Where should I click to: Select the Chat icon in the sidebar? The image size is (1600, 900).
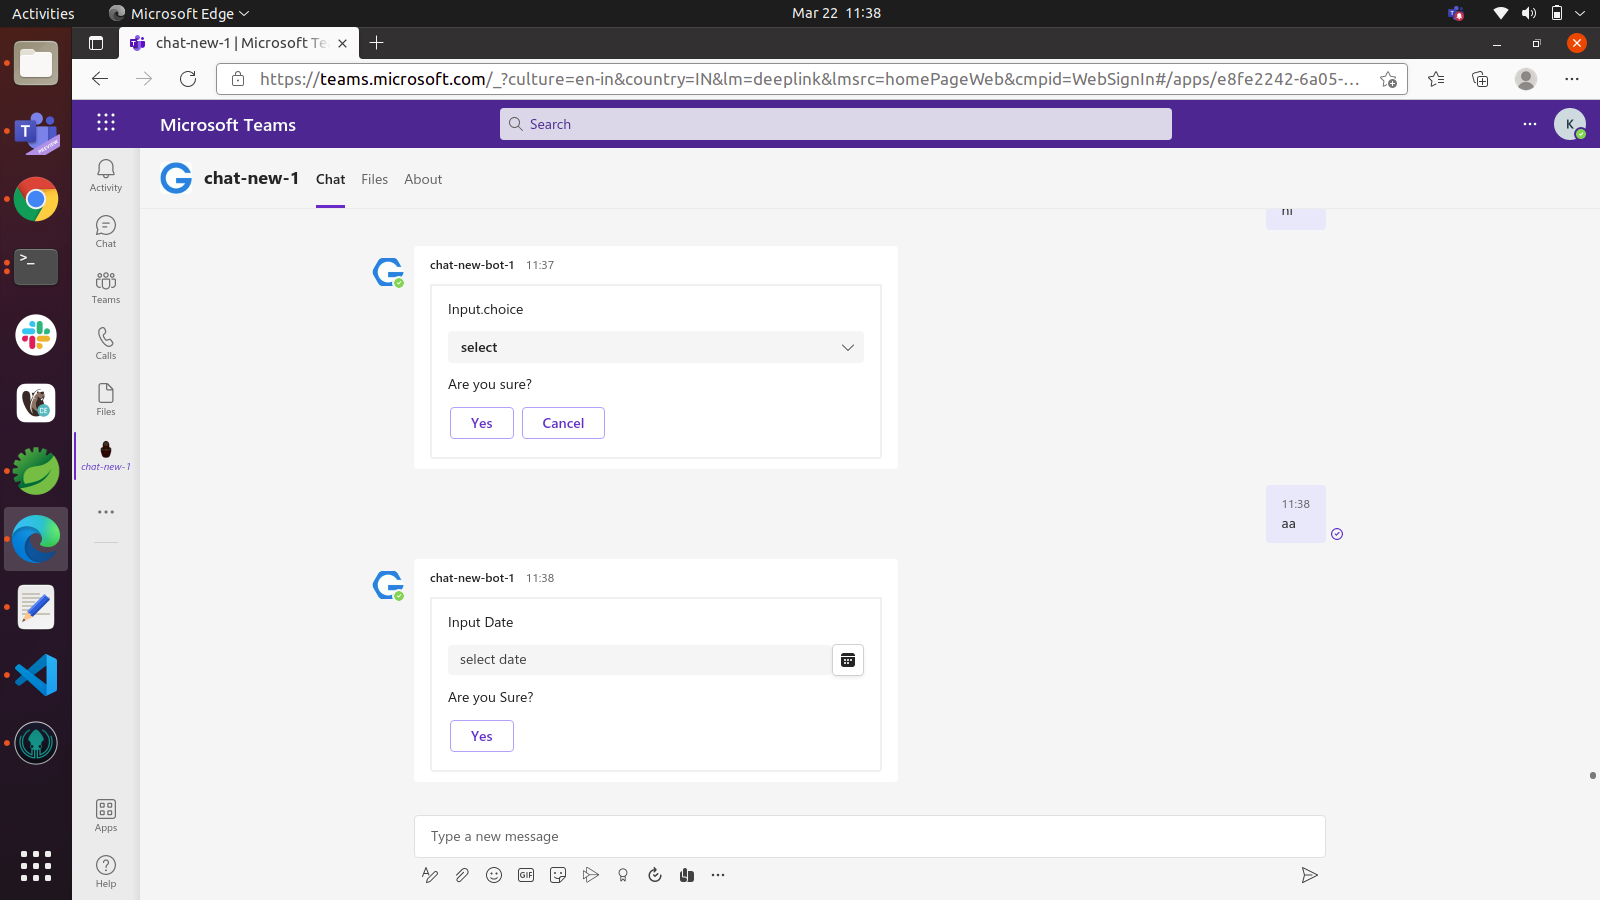105,230
